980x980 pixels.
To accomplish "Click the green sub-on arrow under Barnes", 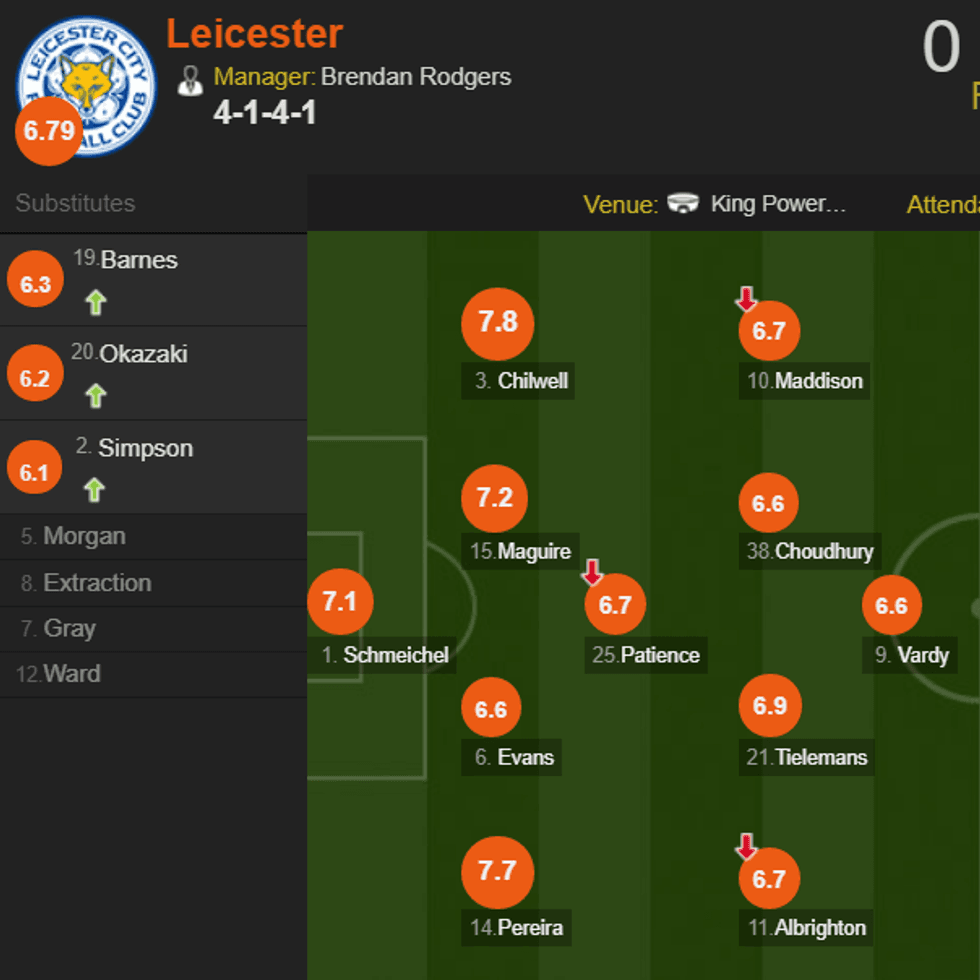I will click(96, 302).
